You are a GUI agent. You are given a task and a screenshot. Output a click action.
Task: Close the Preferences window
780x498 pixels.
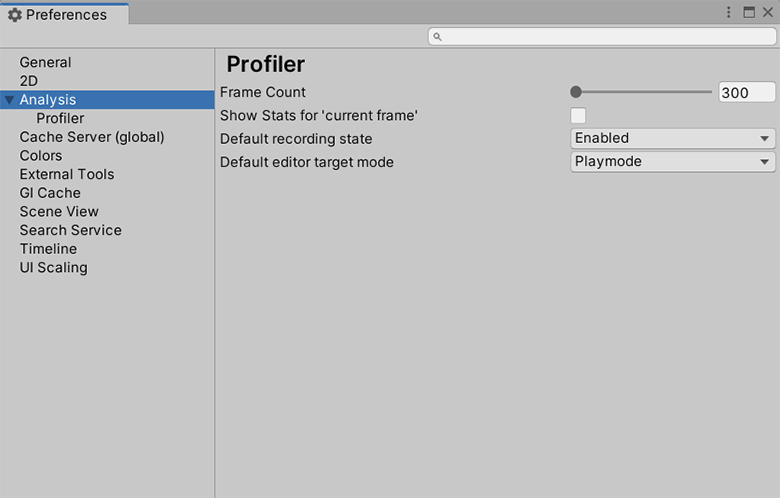pos(768,12)
